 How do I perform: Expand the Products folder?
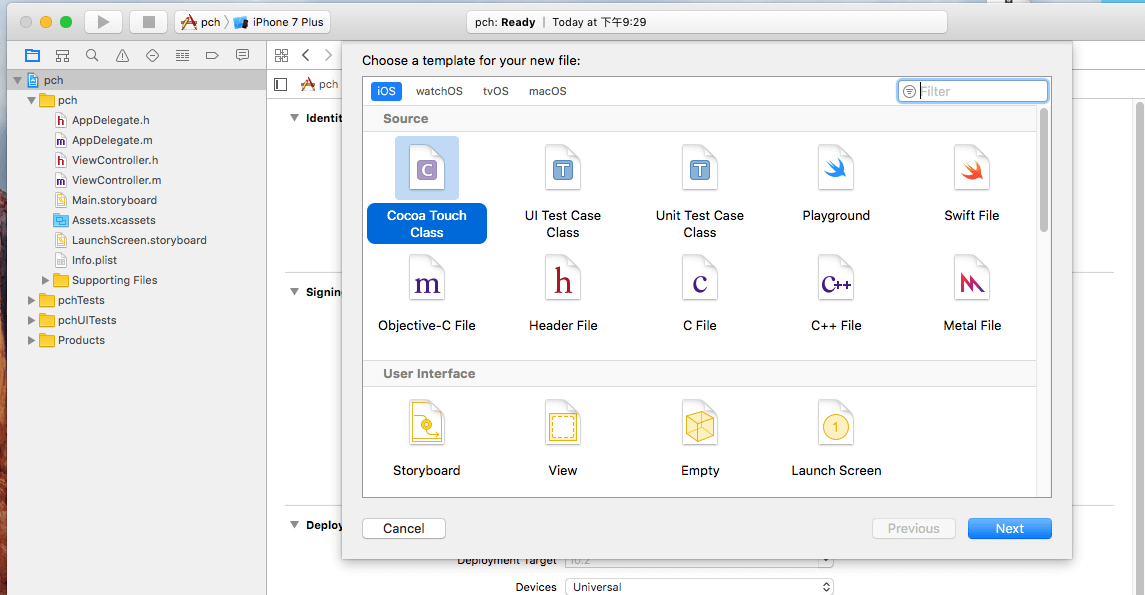(x=32, y=340)
